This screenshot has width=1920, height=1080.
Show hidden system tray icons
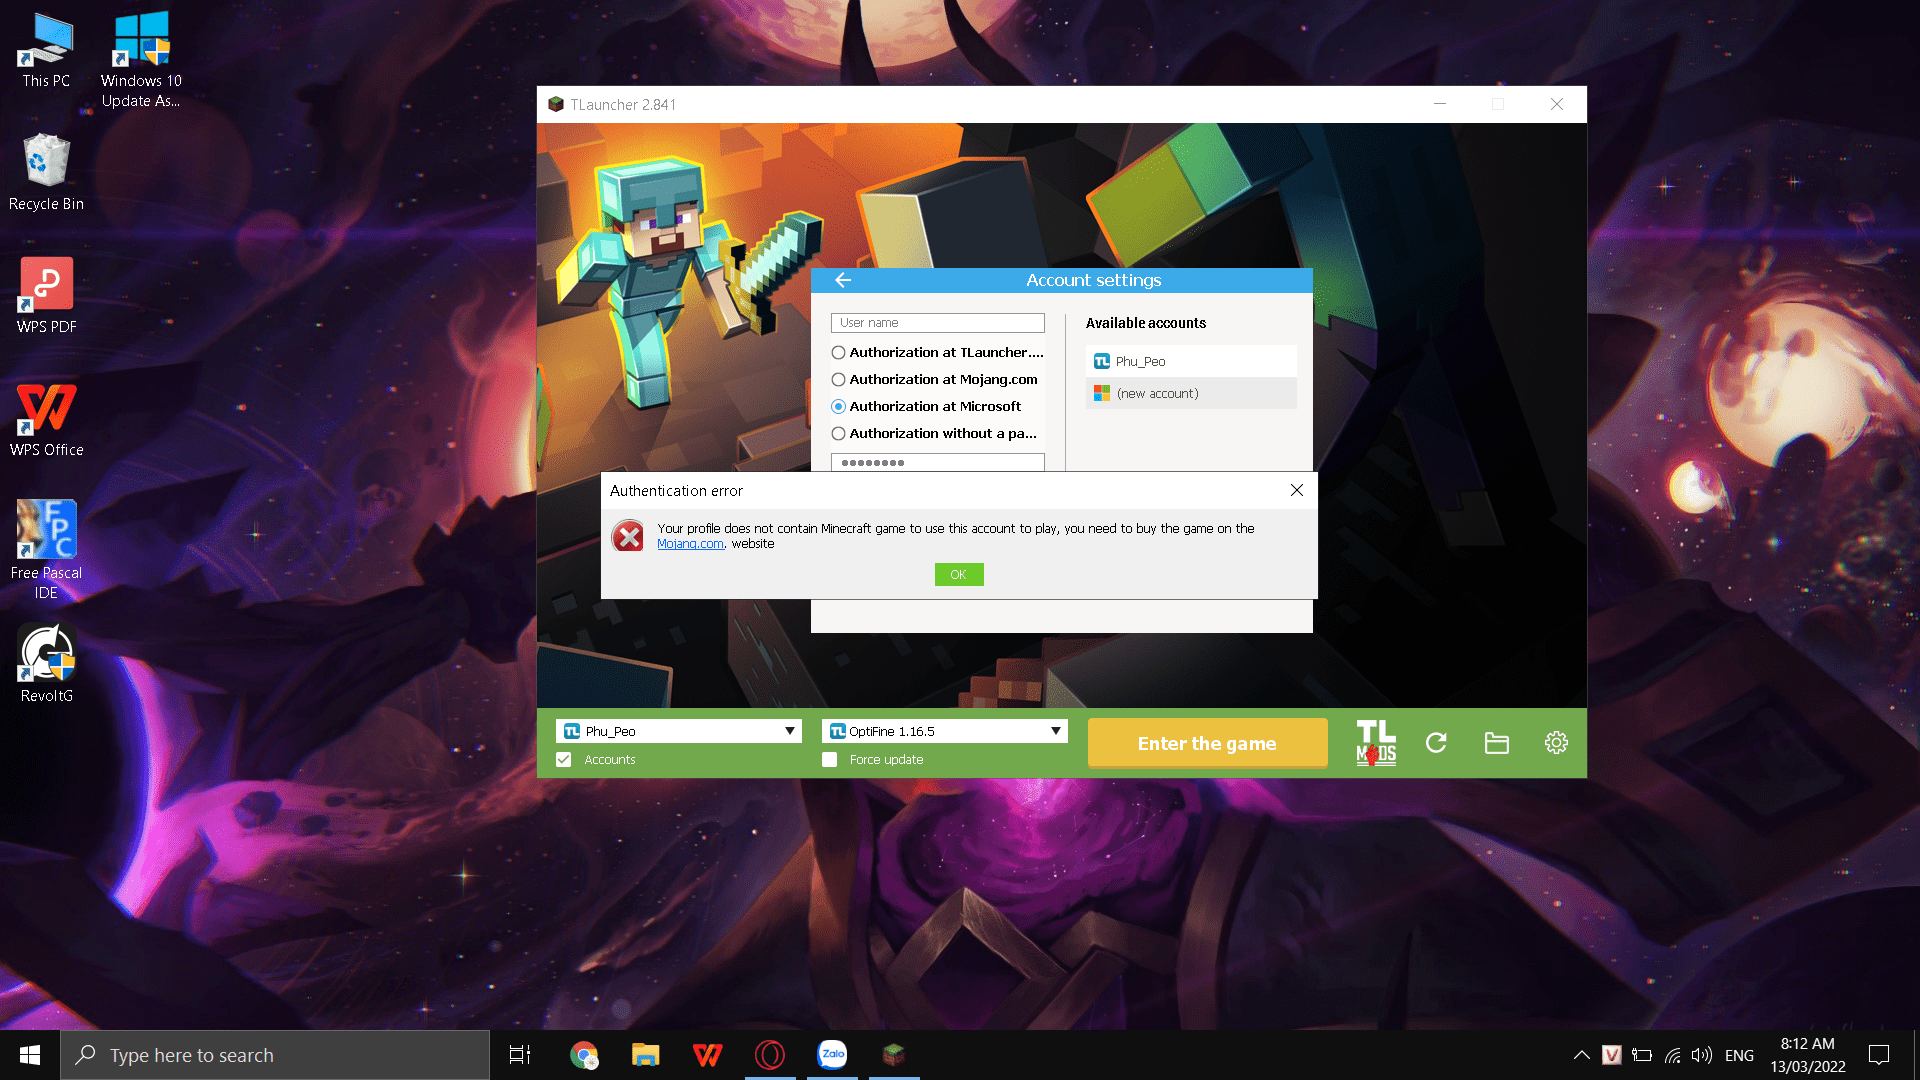pos(1581,1055)
